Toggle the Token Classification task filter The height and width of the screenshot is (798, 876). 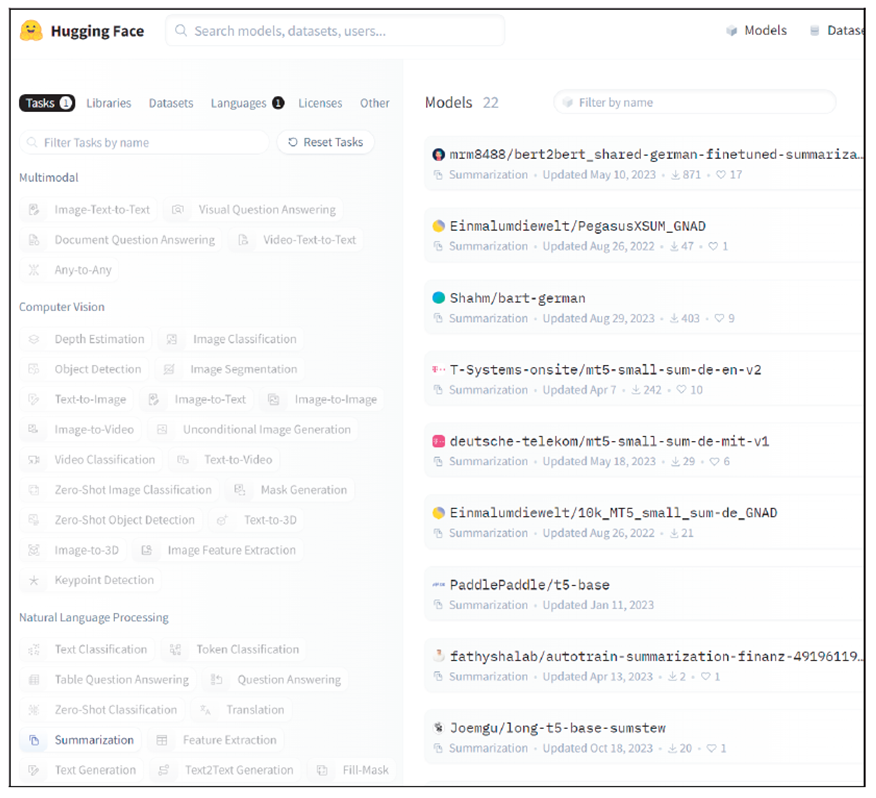pyautogui.click(x=234, y=649)
